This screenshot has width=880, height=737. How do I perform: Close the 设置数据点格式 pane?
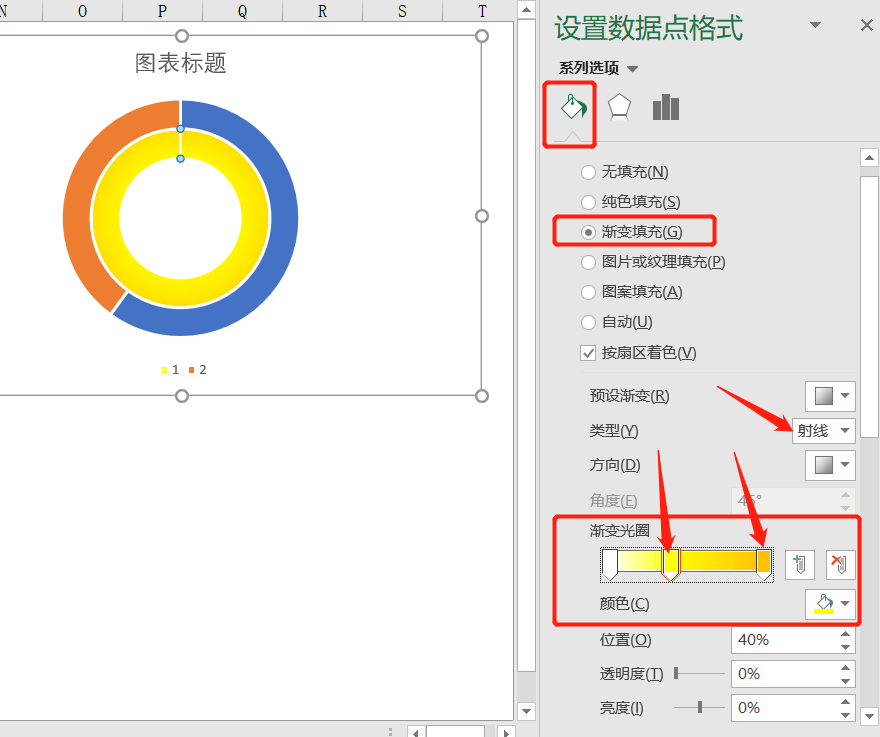(x=867, y=25)
